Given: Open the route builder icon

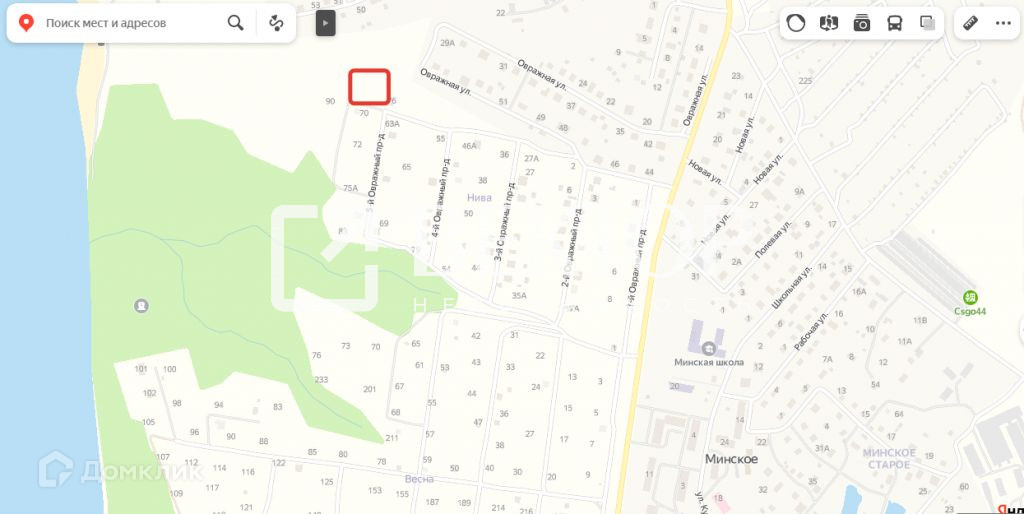Looking at the screenshot, I should (x=276, y=23).
